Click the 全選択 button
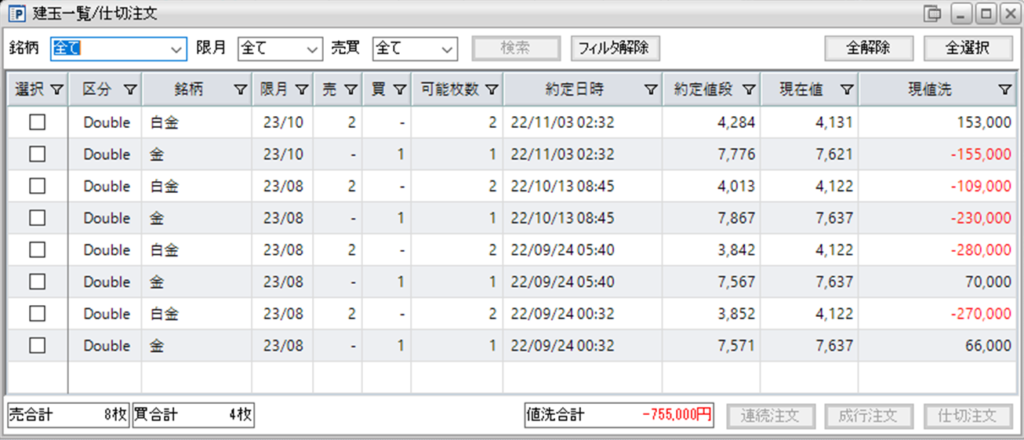The height and width of the screenshot is (440, 1024). point(968,48)
